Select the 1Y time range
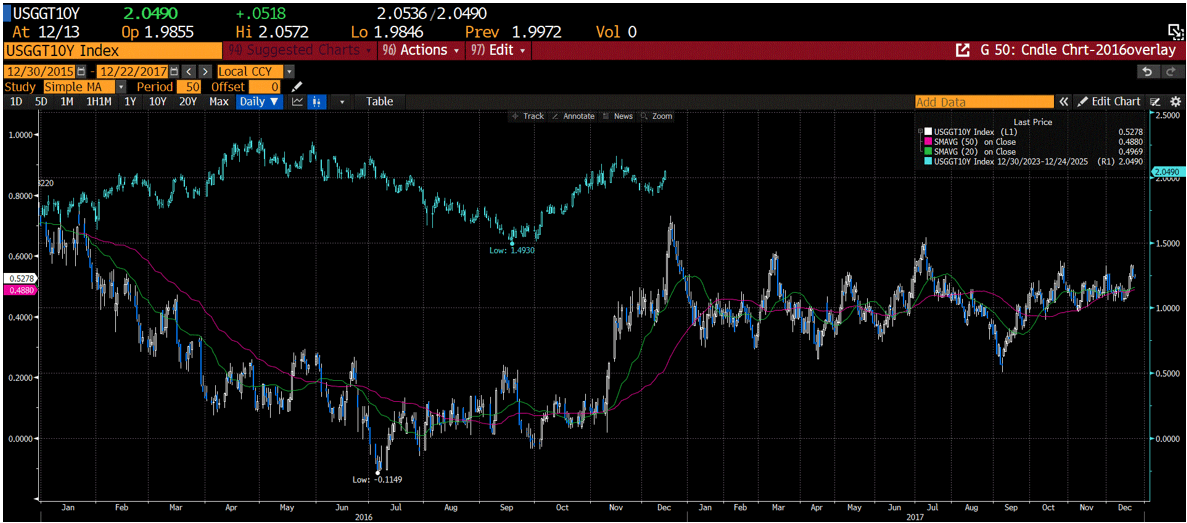This screenshot has height=523, width=1187. (x=131, y=101)
